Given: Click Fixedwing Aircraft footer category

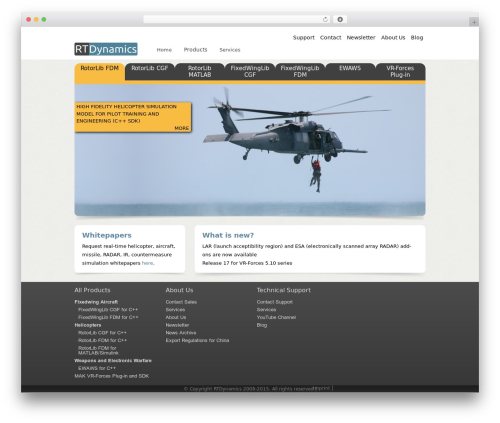Looking at the screenshot, I should click(x=96, y=302).
